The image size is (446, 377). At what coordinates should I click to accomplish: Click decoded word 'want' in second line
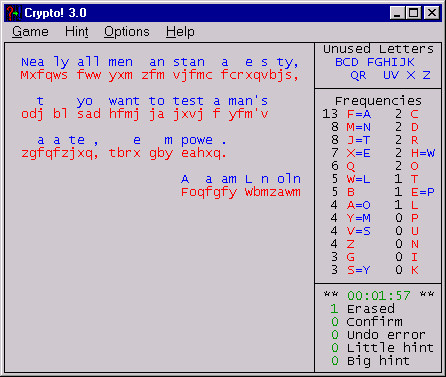pyautogui.click(x=124, y=101)
